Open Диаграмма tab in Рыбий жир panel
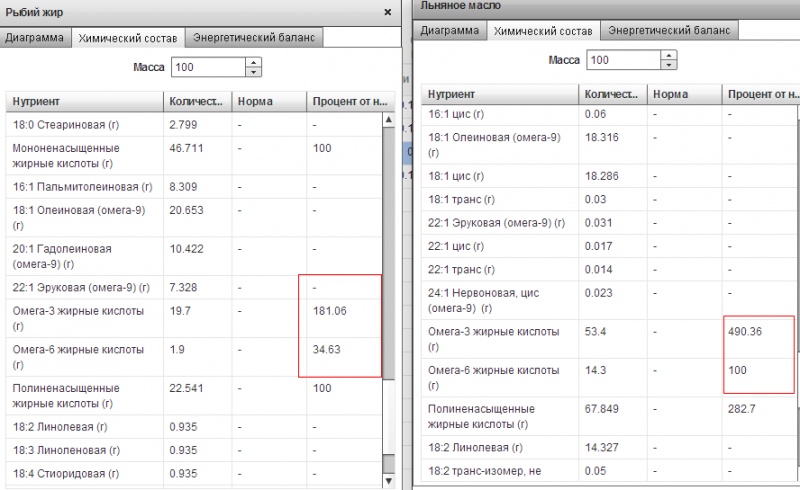Image resolution: width=800 pixels, height=490 pixels. (x=35, y=38)
